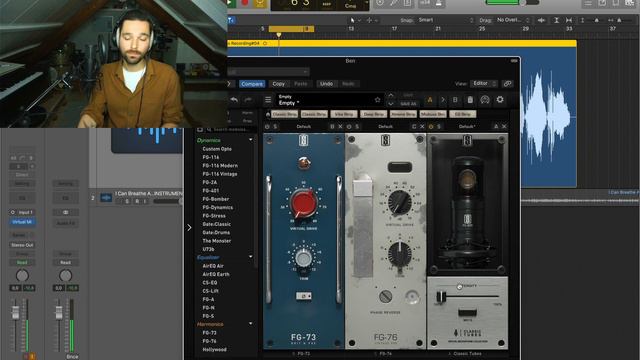Select the first Classic Strip preset tab
The height and width of the screenshot is (360, 640).
(x=284, y=114)
